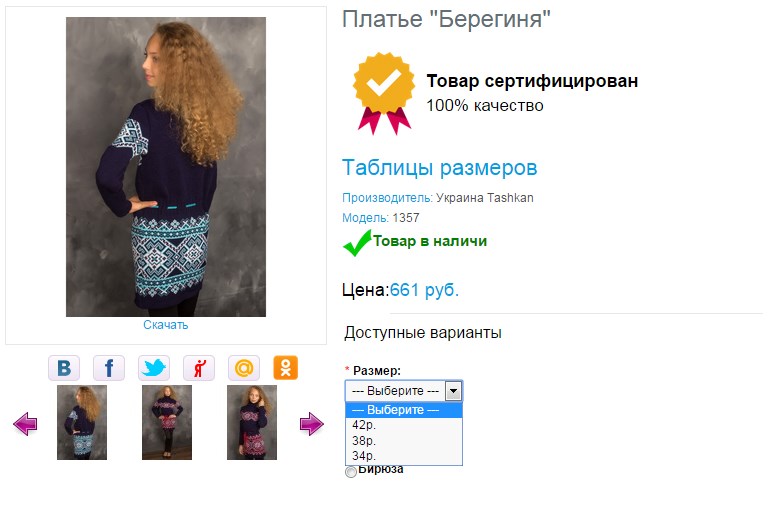Open the main product photo
The image size is (777, 524).
(x=166, y=167)
